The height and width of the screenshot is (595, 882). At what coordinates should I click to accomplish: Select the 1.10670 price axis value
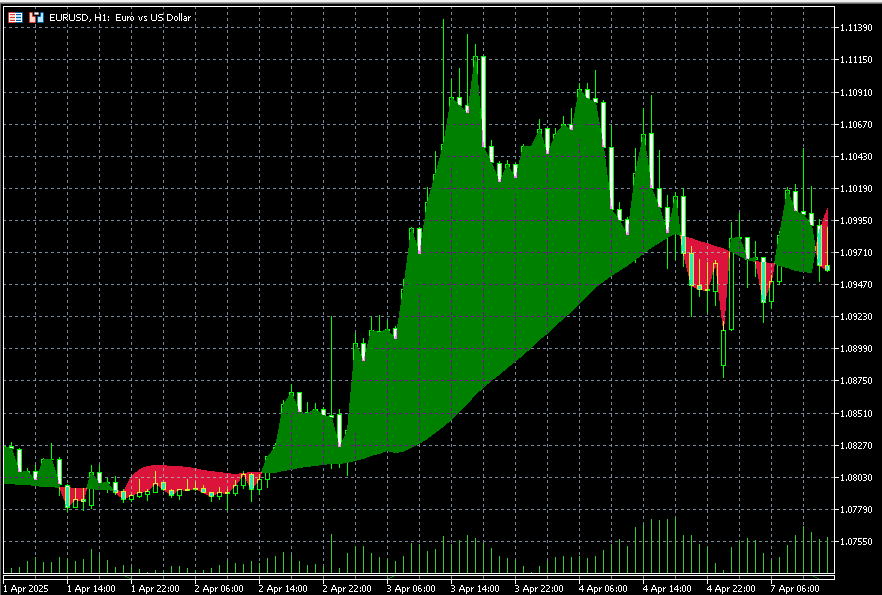click(x=856, y=124)
